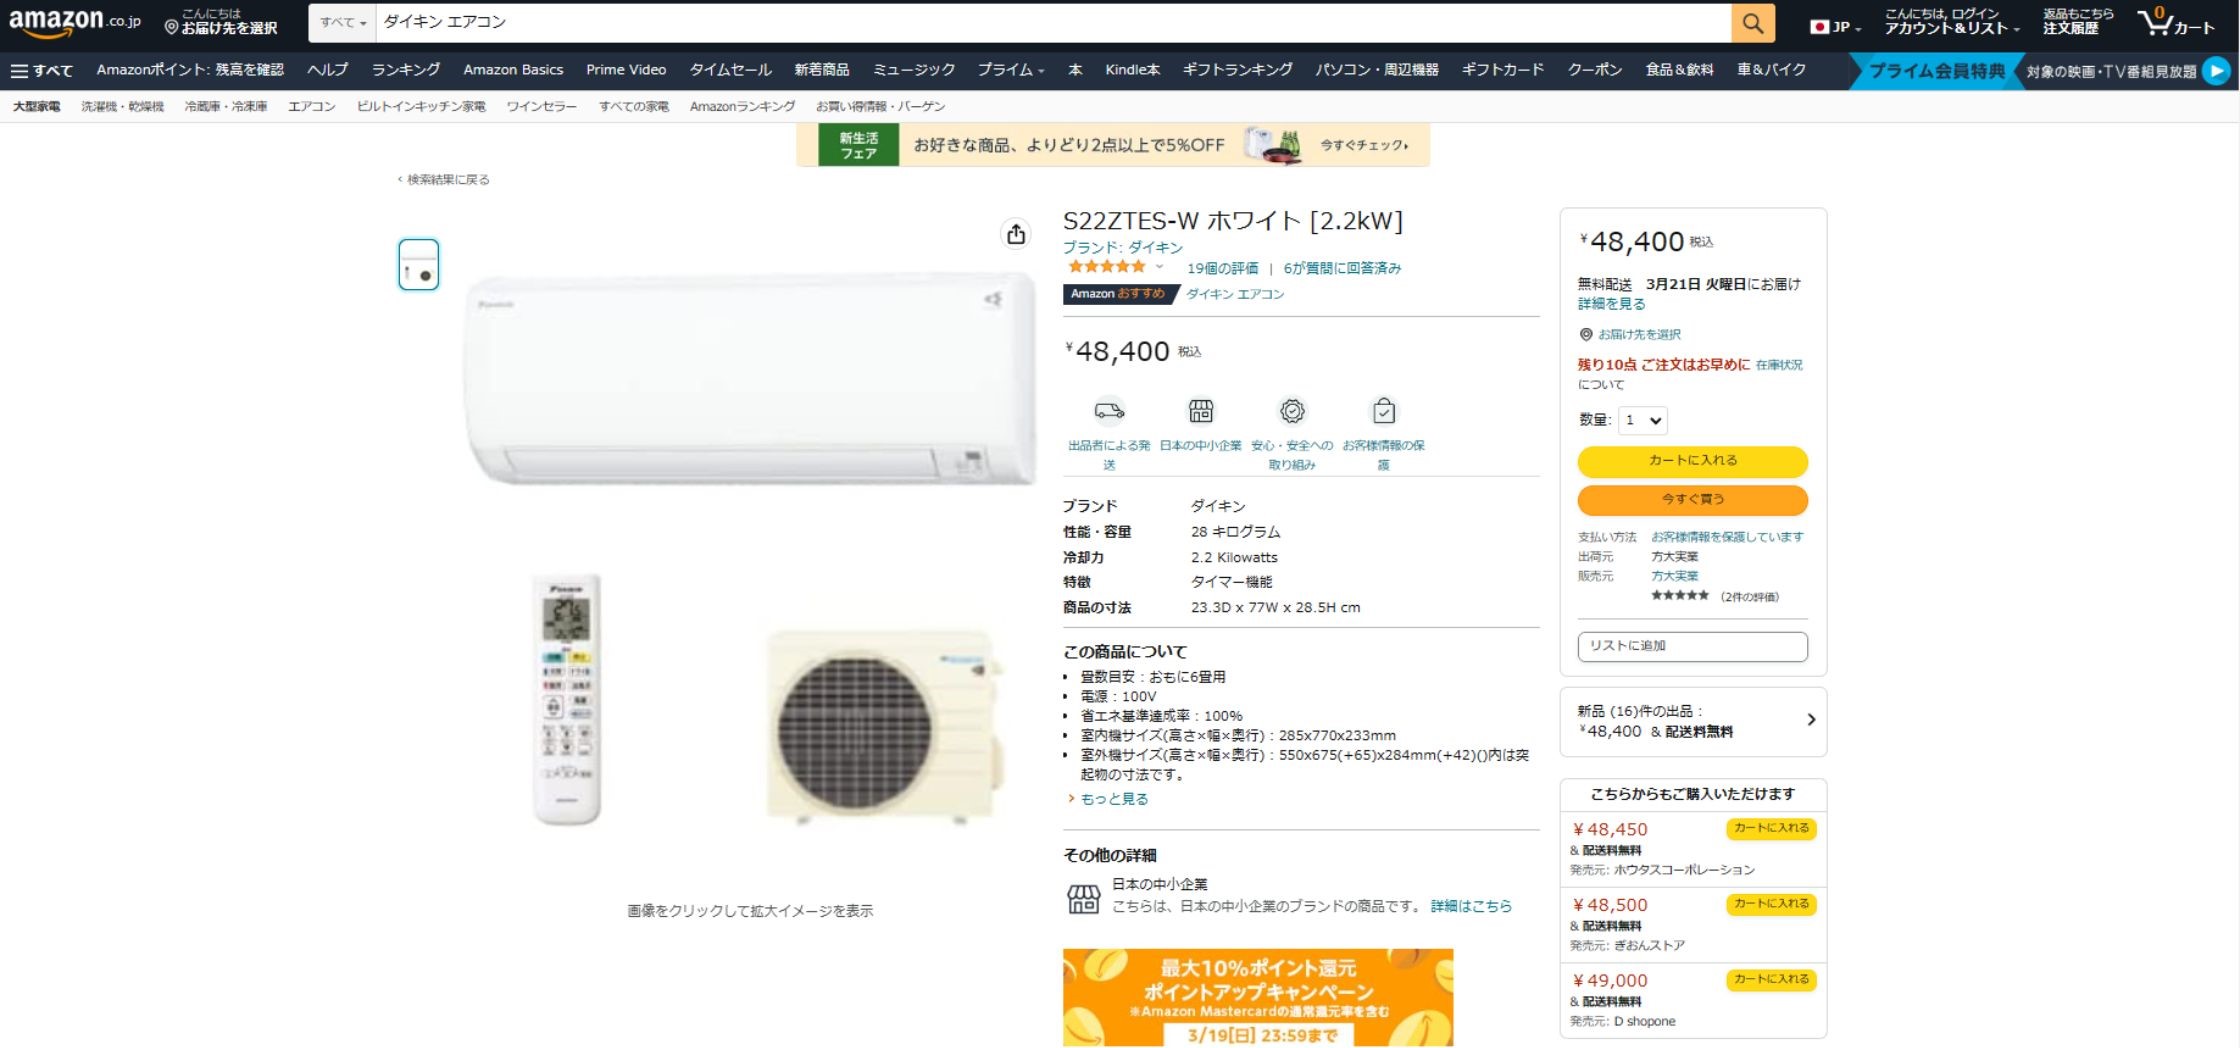
Task: Expand the star rating dropdown arrow
Action: (x=1160, y=267)
